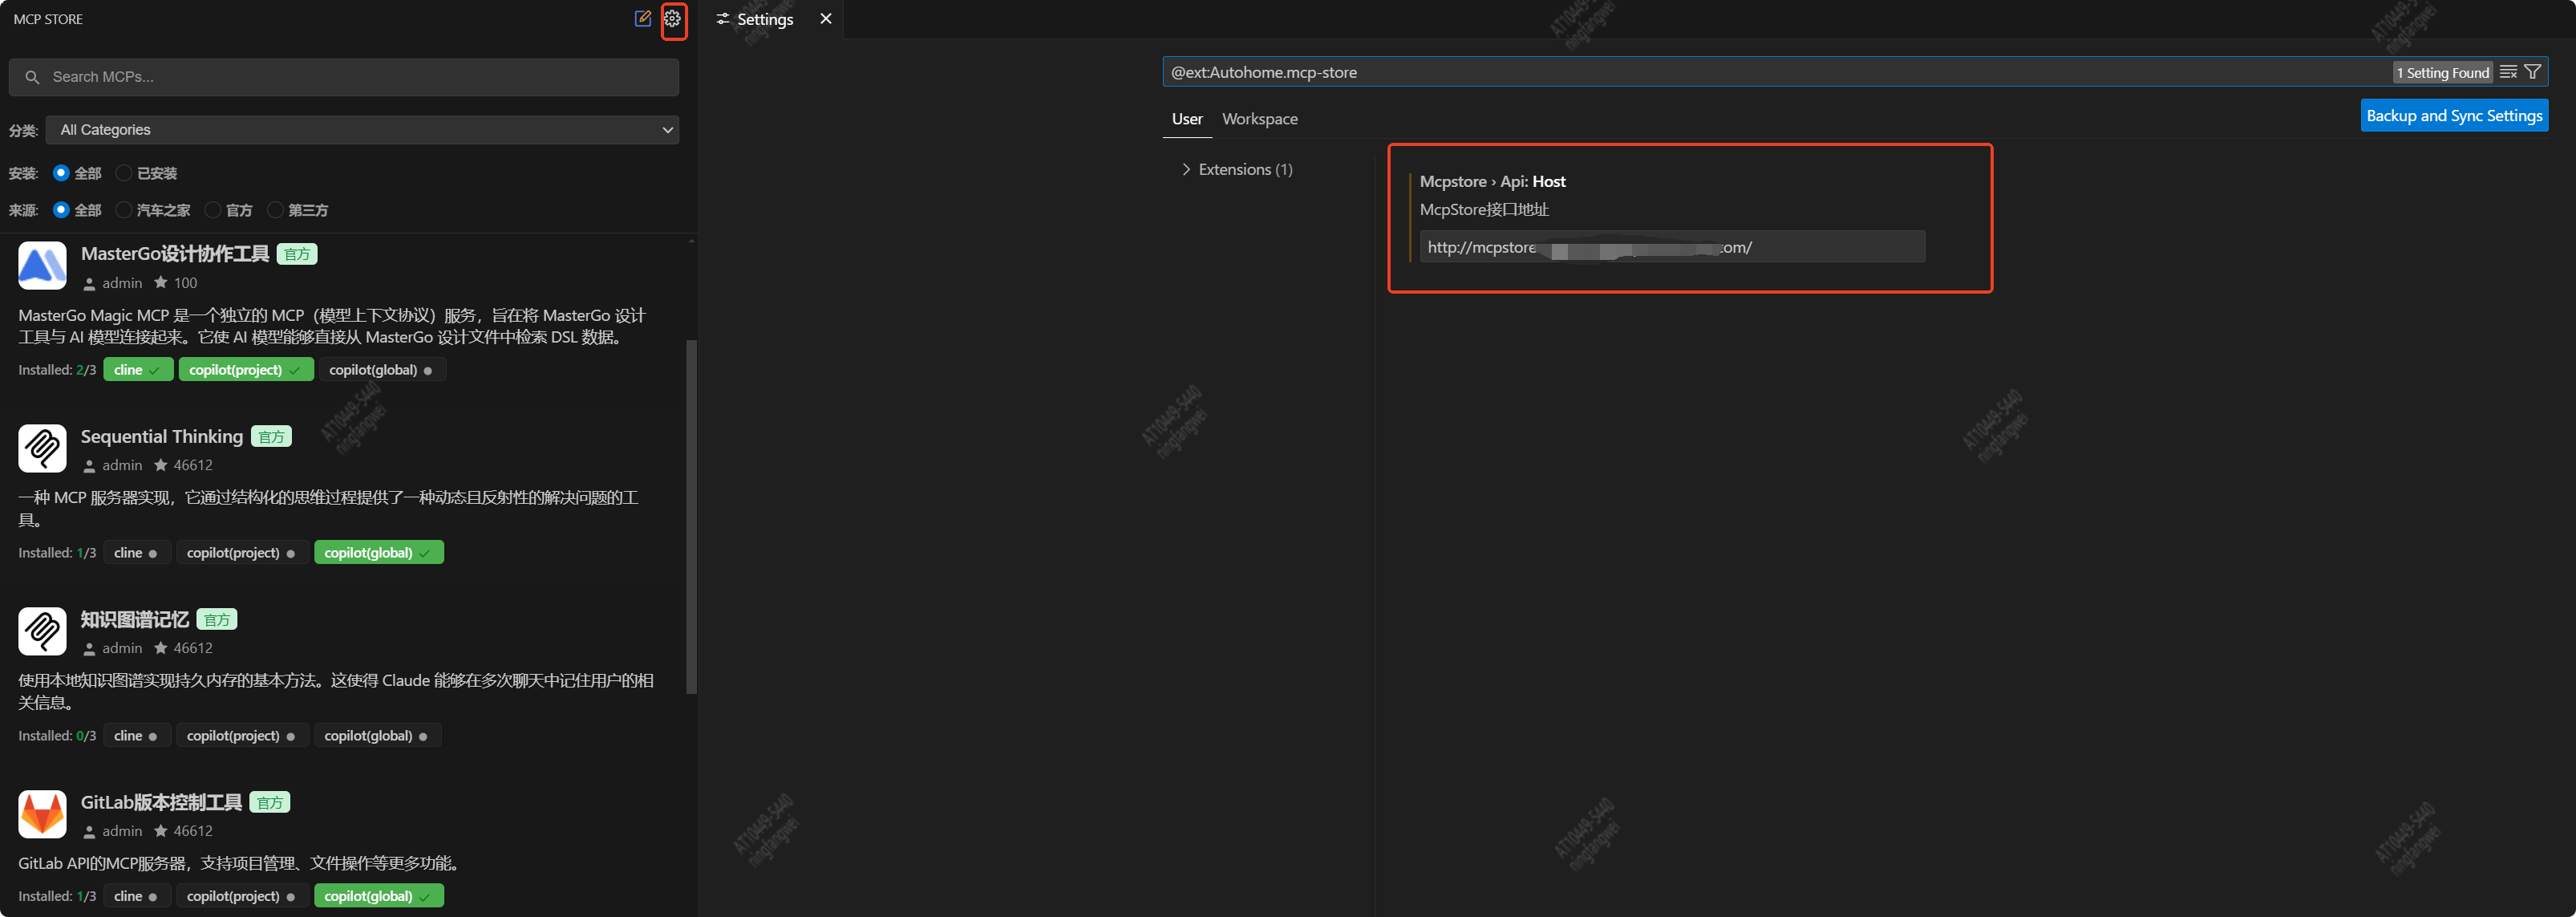Switch to the Workspace settings tab

coord(1259,119)
